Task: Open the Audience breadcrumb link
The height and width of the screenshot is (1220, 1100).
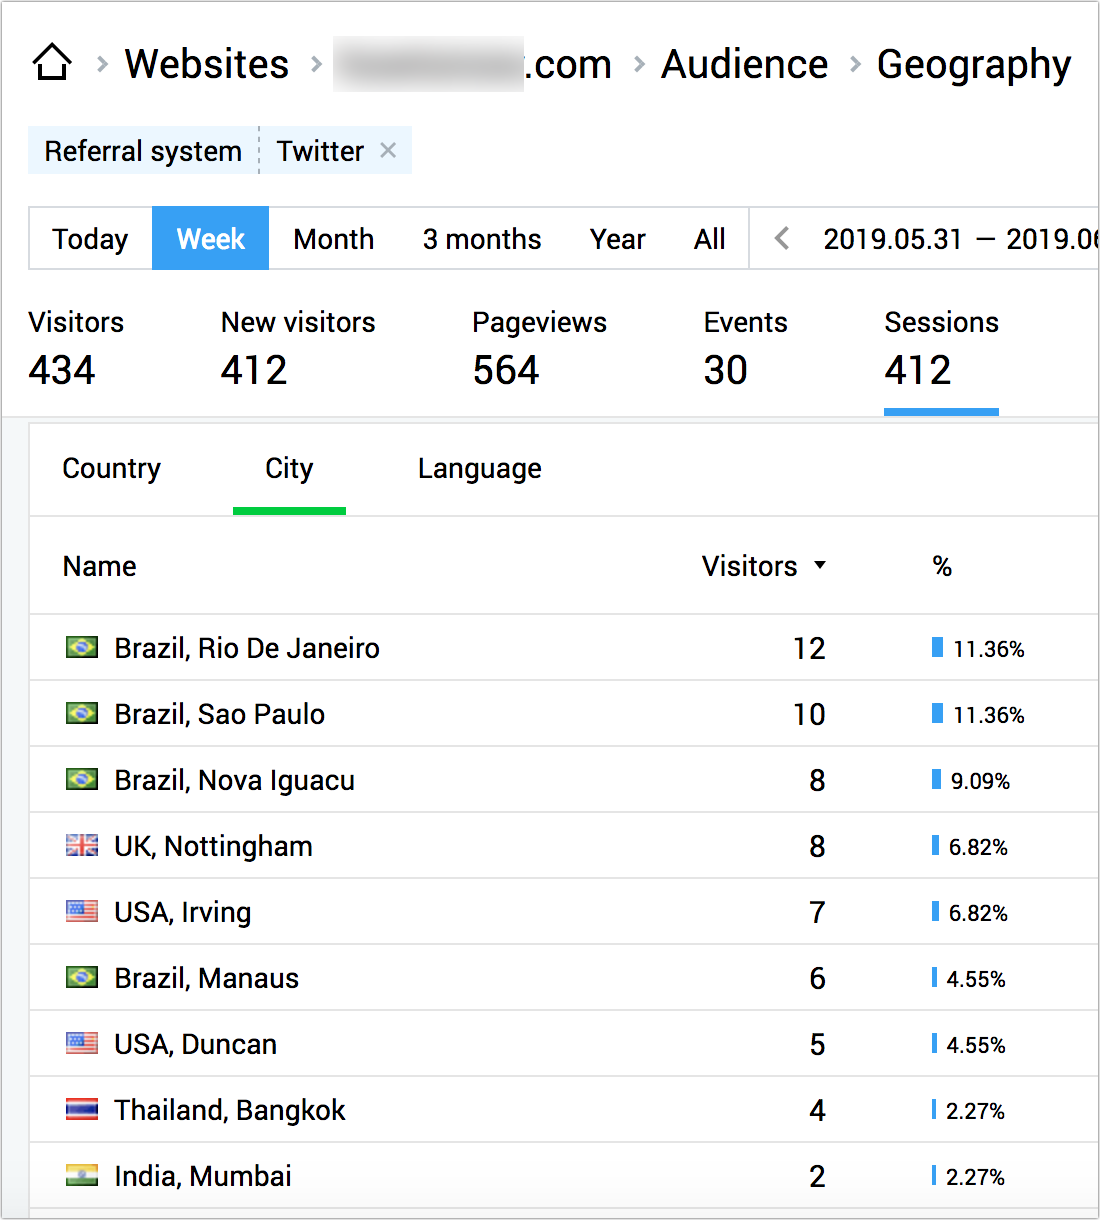Action: 744,63
